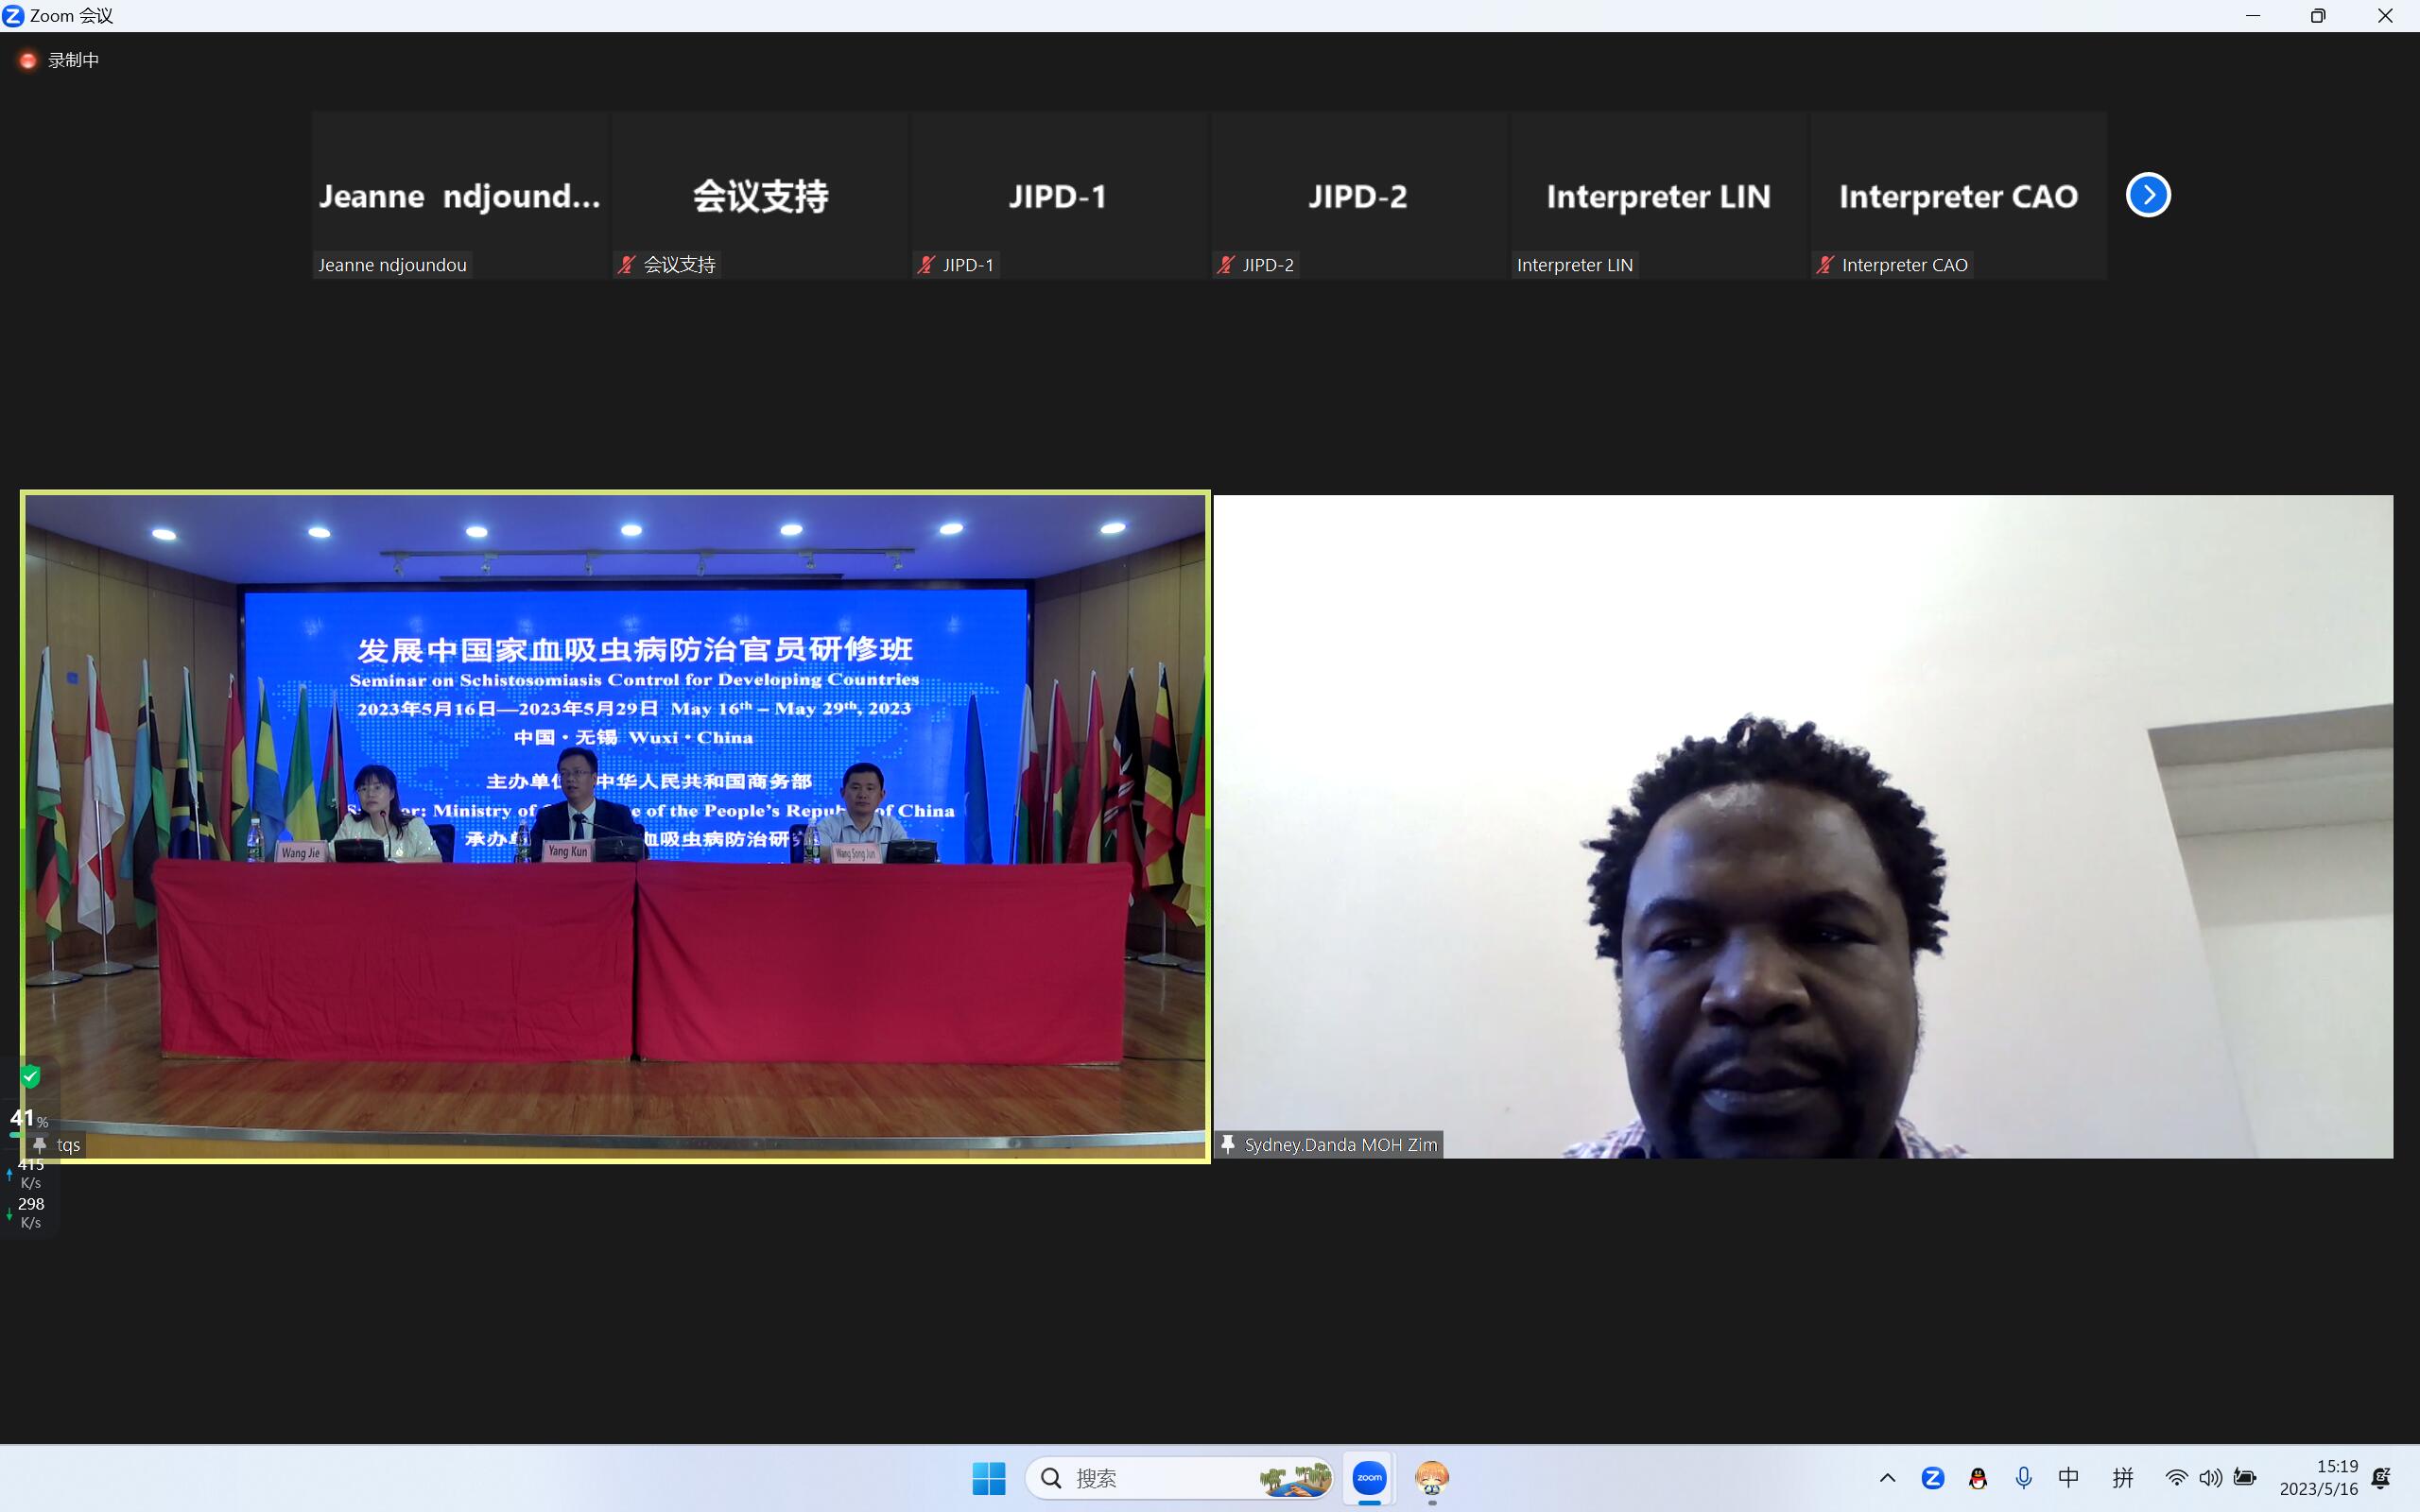The image size is (2420, 1512).
Task: Click muted mic icon on JIPD-2 tile
Action: click(1226, 265)
